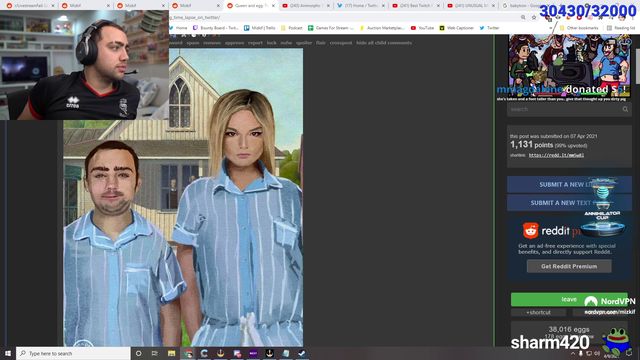Close the r/LivestreamFail tab
This screenshot has height=360, width=640.
point(53,6)
